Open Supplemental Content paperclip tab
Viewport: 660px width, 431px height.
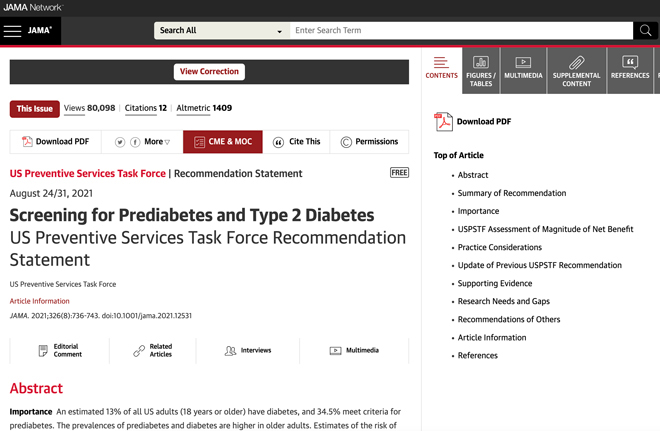coord(577,71)
